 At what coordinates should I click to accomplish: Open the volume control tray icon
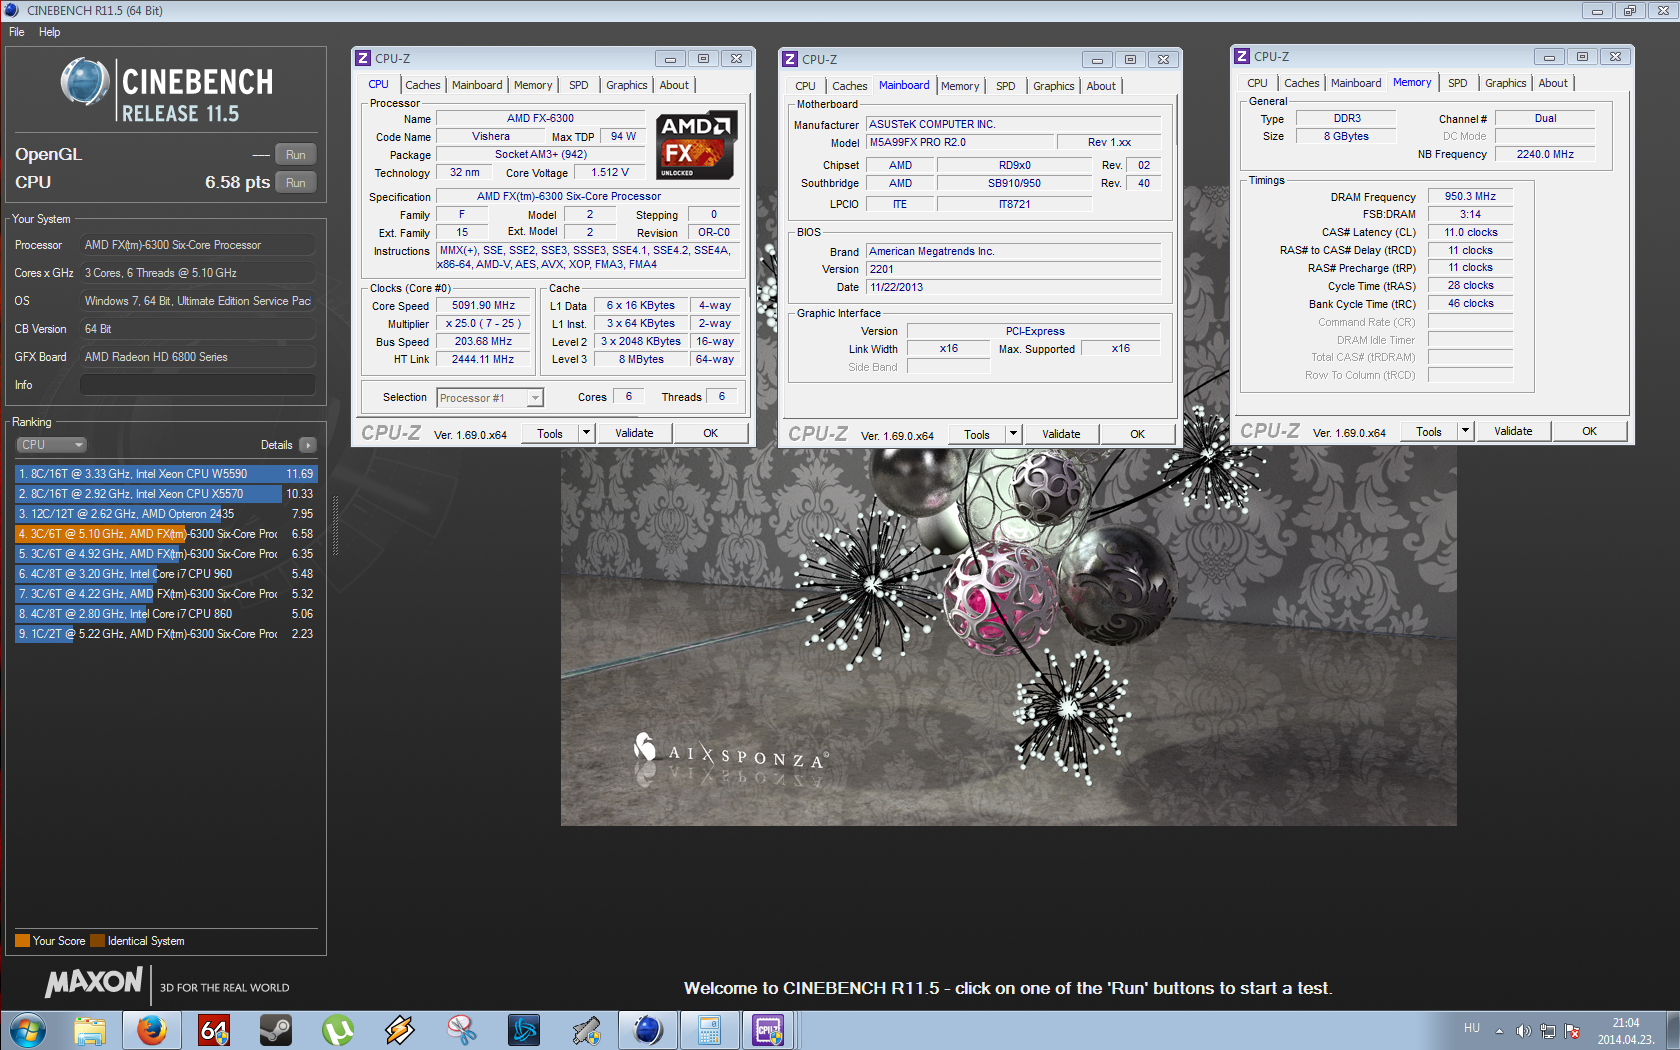(x=1523, y=1031)
